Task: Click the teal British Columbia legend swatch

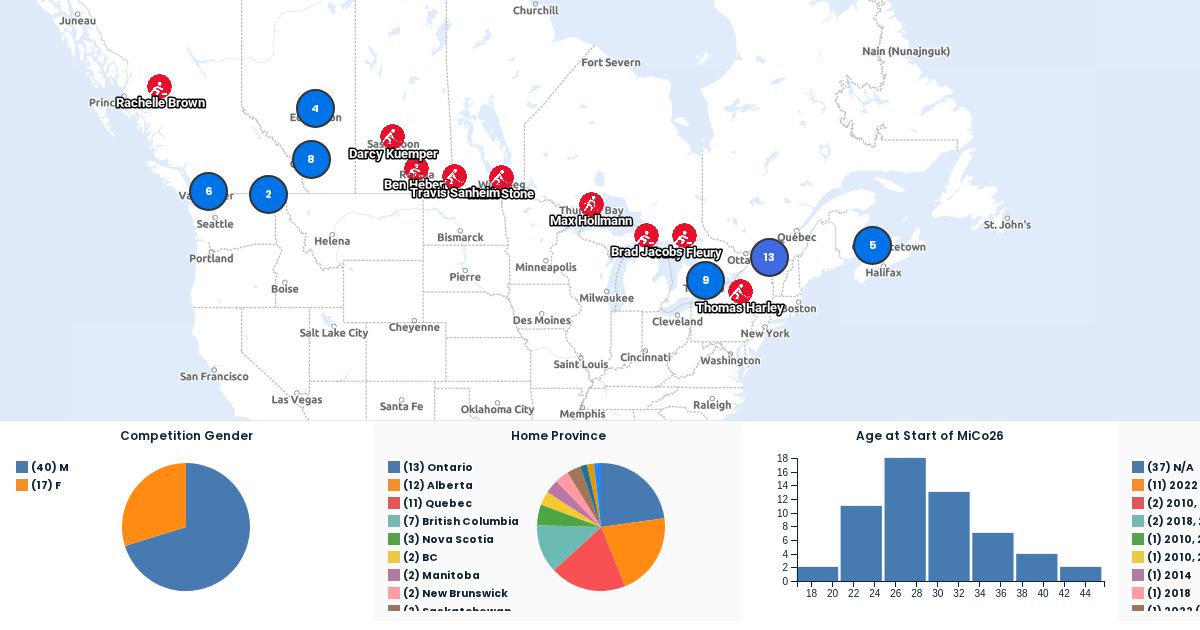Action: [x=394, y=521]
